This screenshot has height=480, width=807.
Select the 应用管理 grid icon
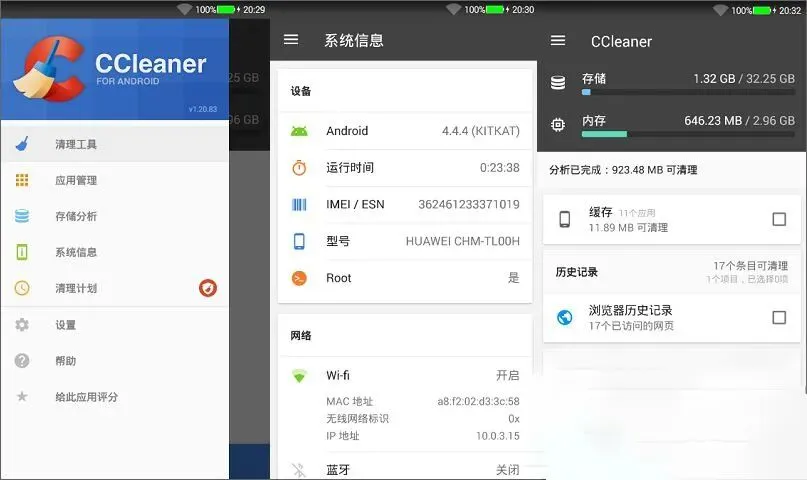coord(22,180)
